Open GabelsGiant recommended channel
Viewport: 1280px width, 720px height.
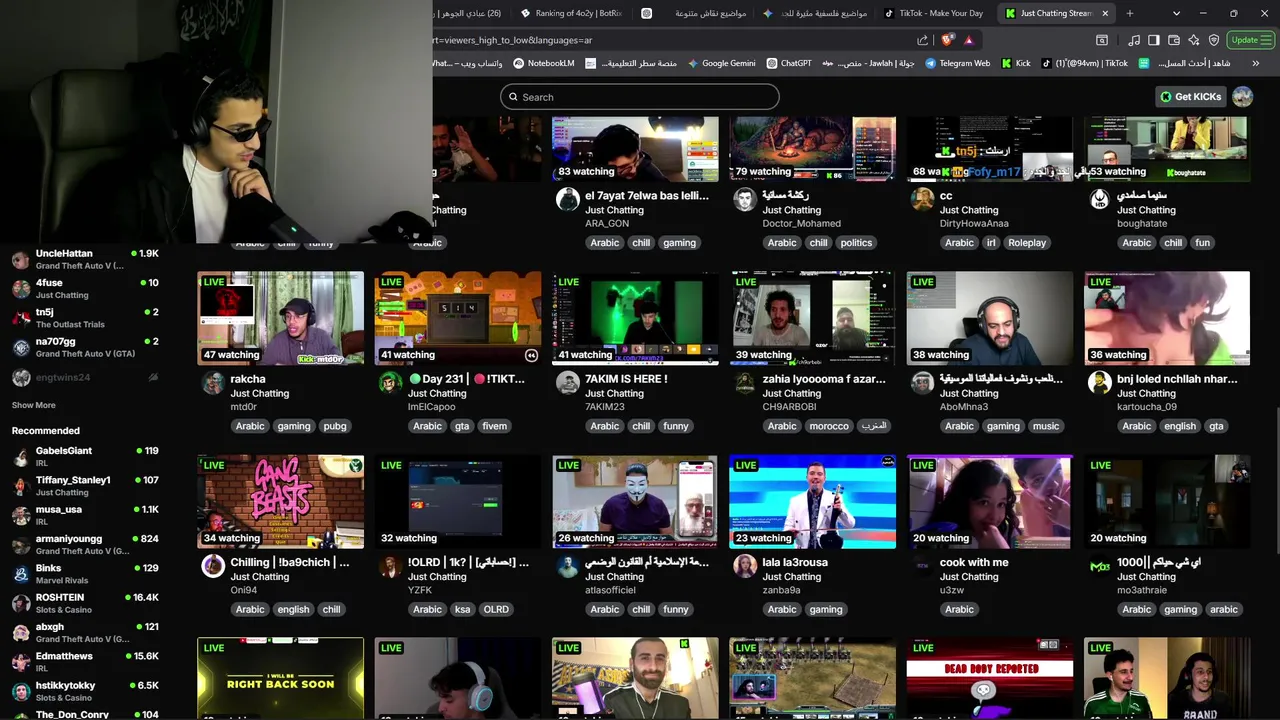[85, 457]
